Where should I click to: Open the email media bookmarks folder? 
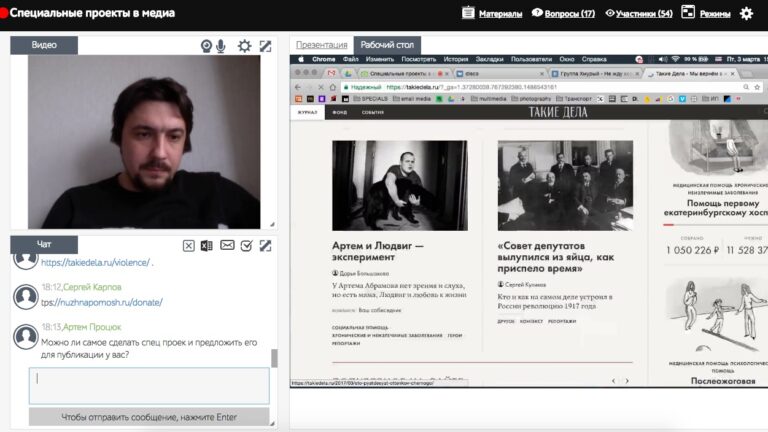tap(412, 99)
